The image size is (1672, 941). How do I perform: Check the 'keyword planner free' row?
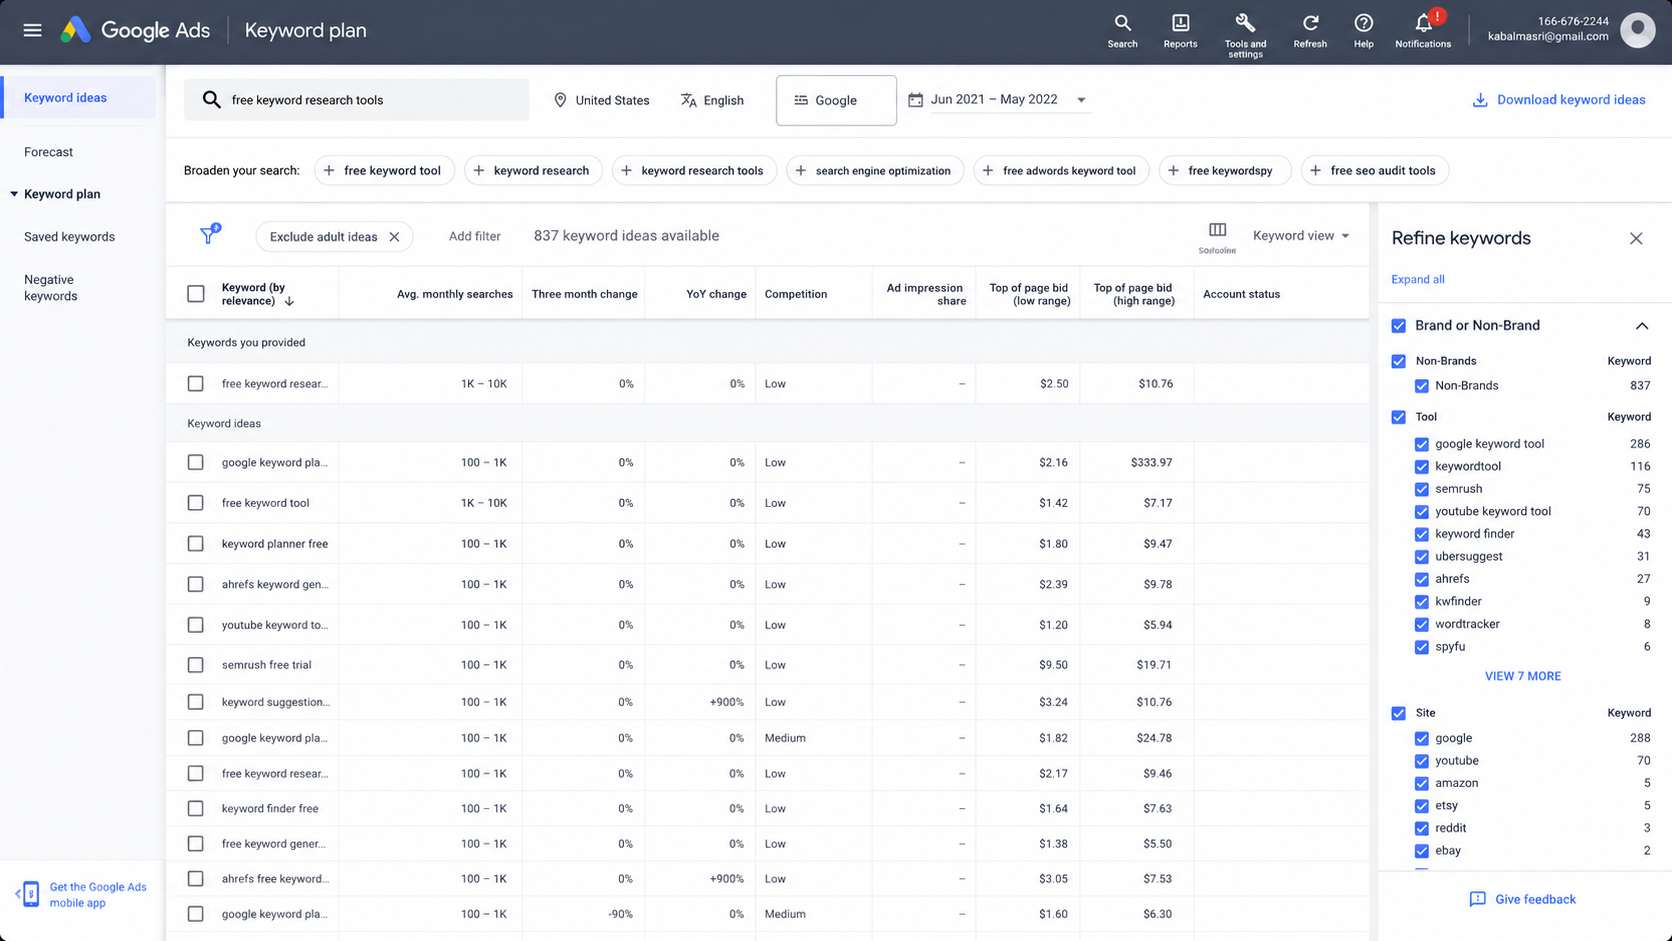pyautogui.click(x=196, y=544)
